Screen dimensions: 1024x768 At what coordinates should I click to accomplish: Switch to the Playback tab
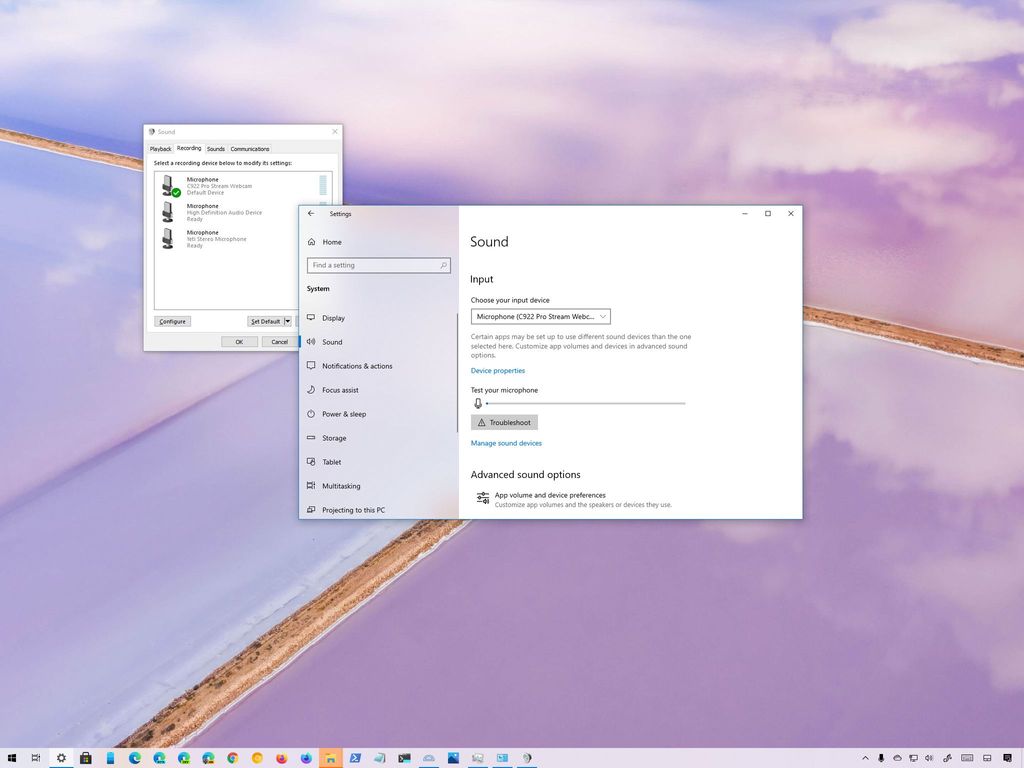point(161,148)
